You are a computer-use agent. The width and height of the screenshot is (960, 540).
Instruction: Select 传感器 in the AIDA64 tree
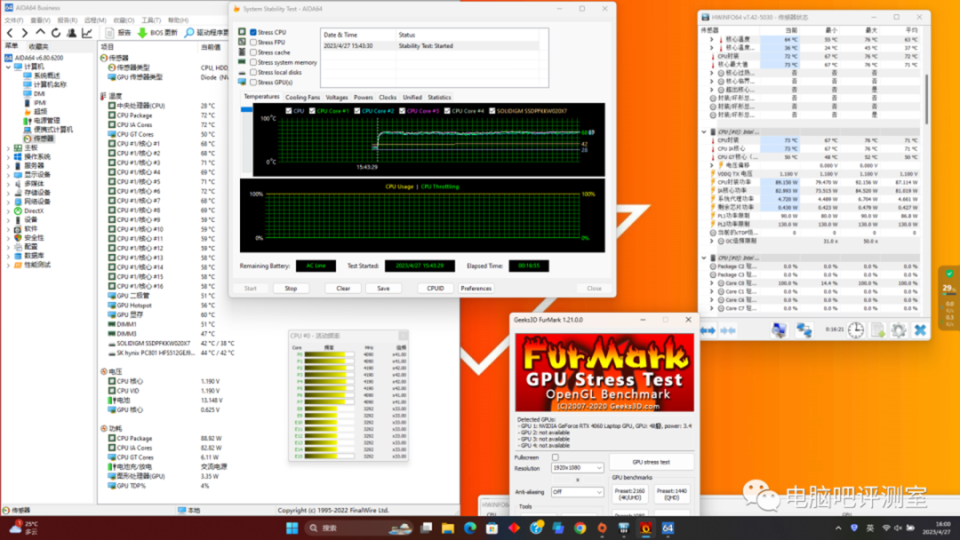click(x=39, y=138)
